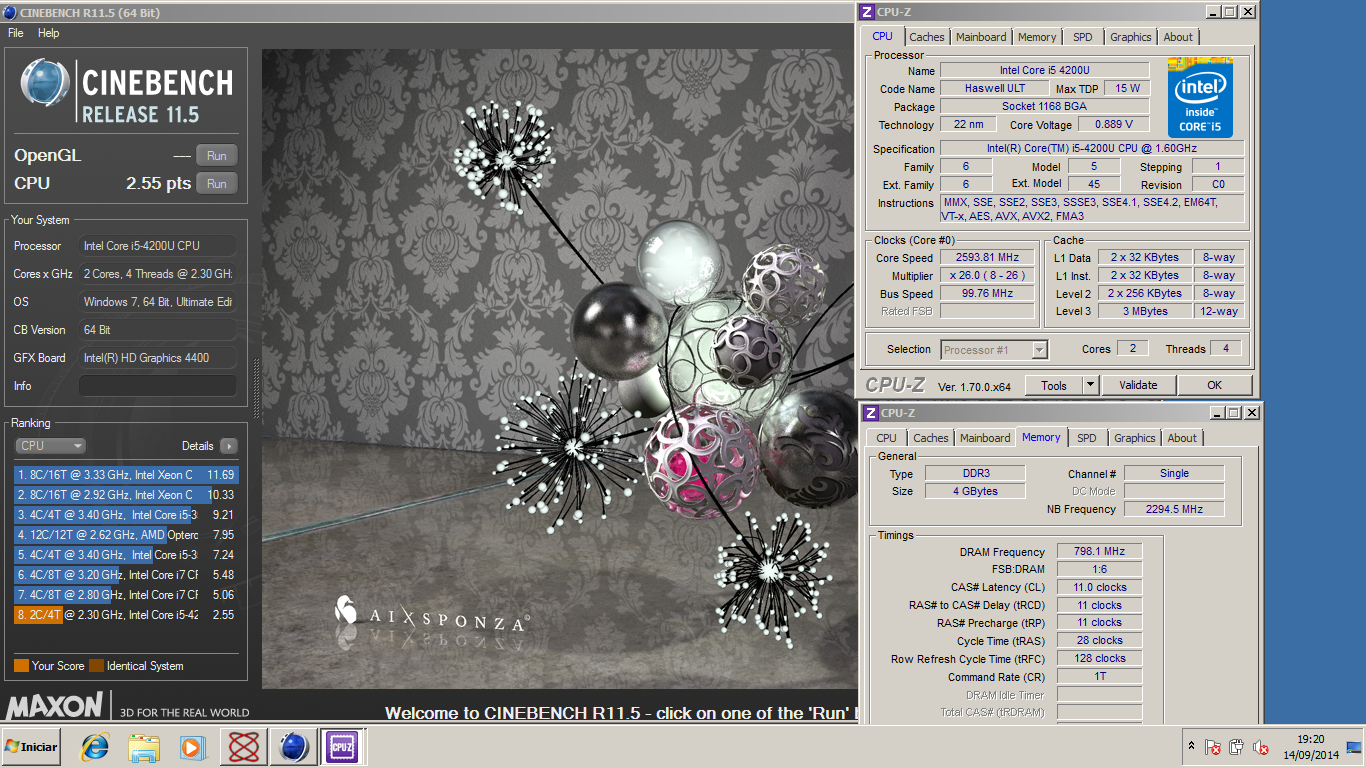
Task: Click the Validate button in CPU-Z
Action: click(x=1138, y=385)
